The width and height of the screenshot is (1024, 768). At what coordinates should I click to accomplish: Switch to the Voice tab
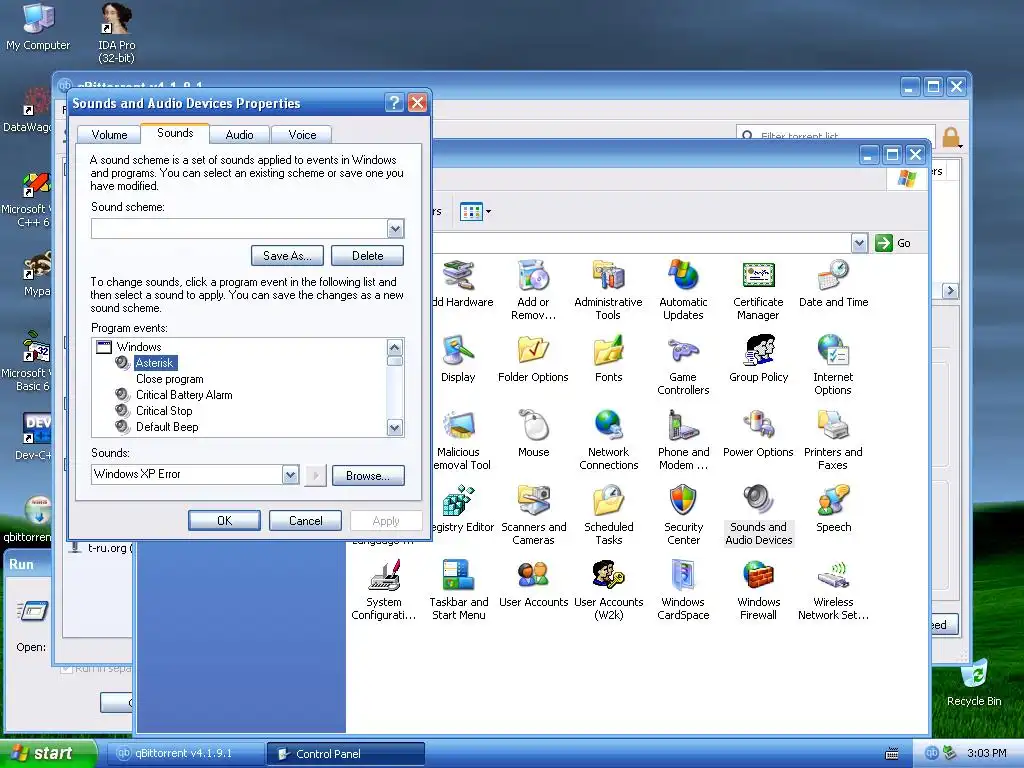[302, 135]
